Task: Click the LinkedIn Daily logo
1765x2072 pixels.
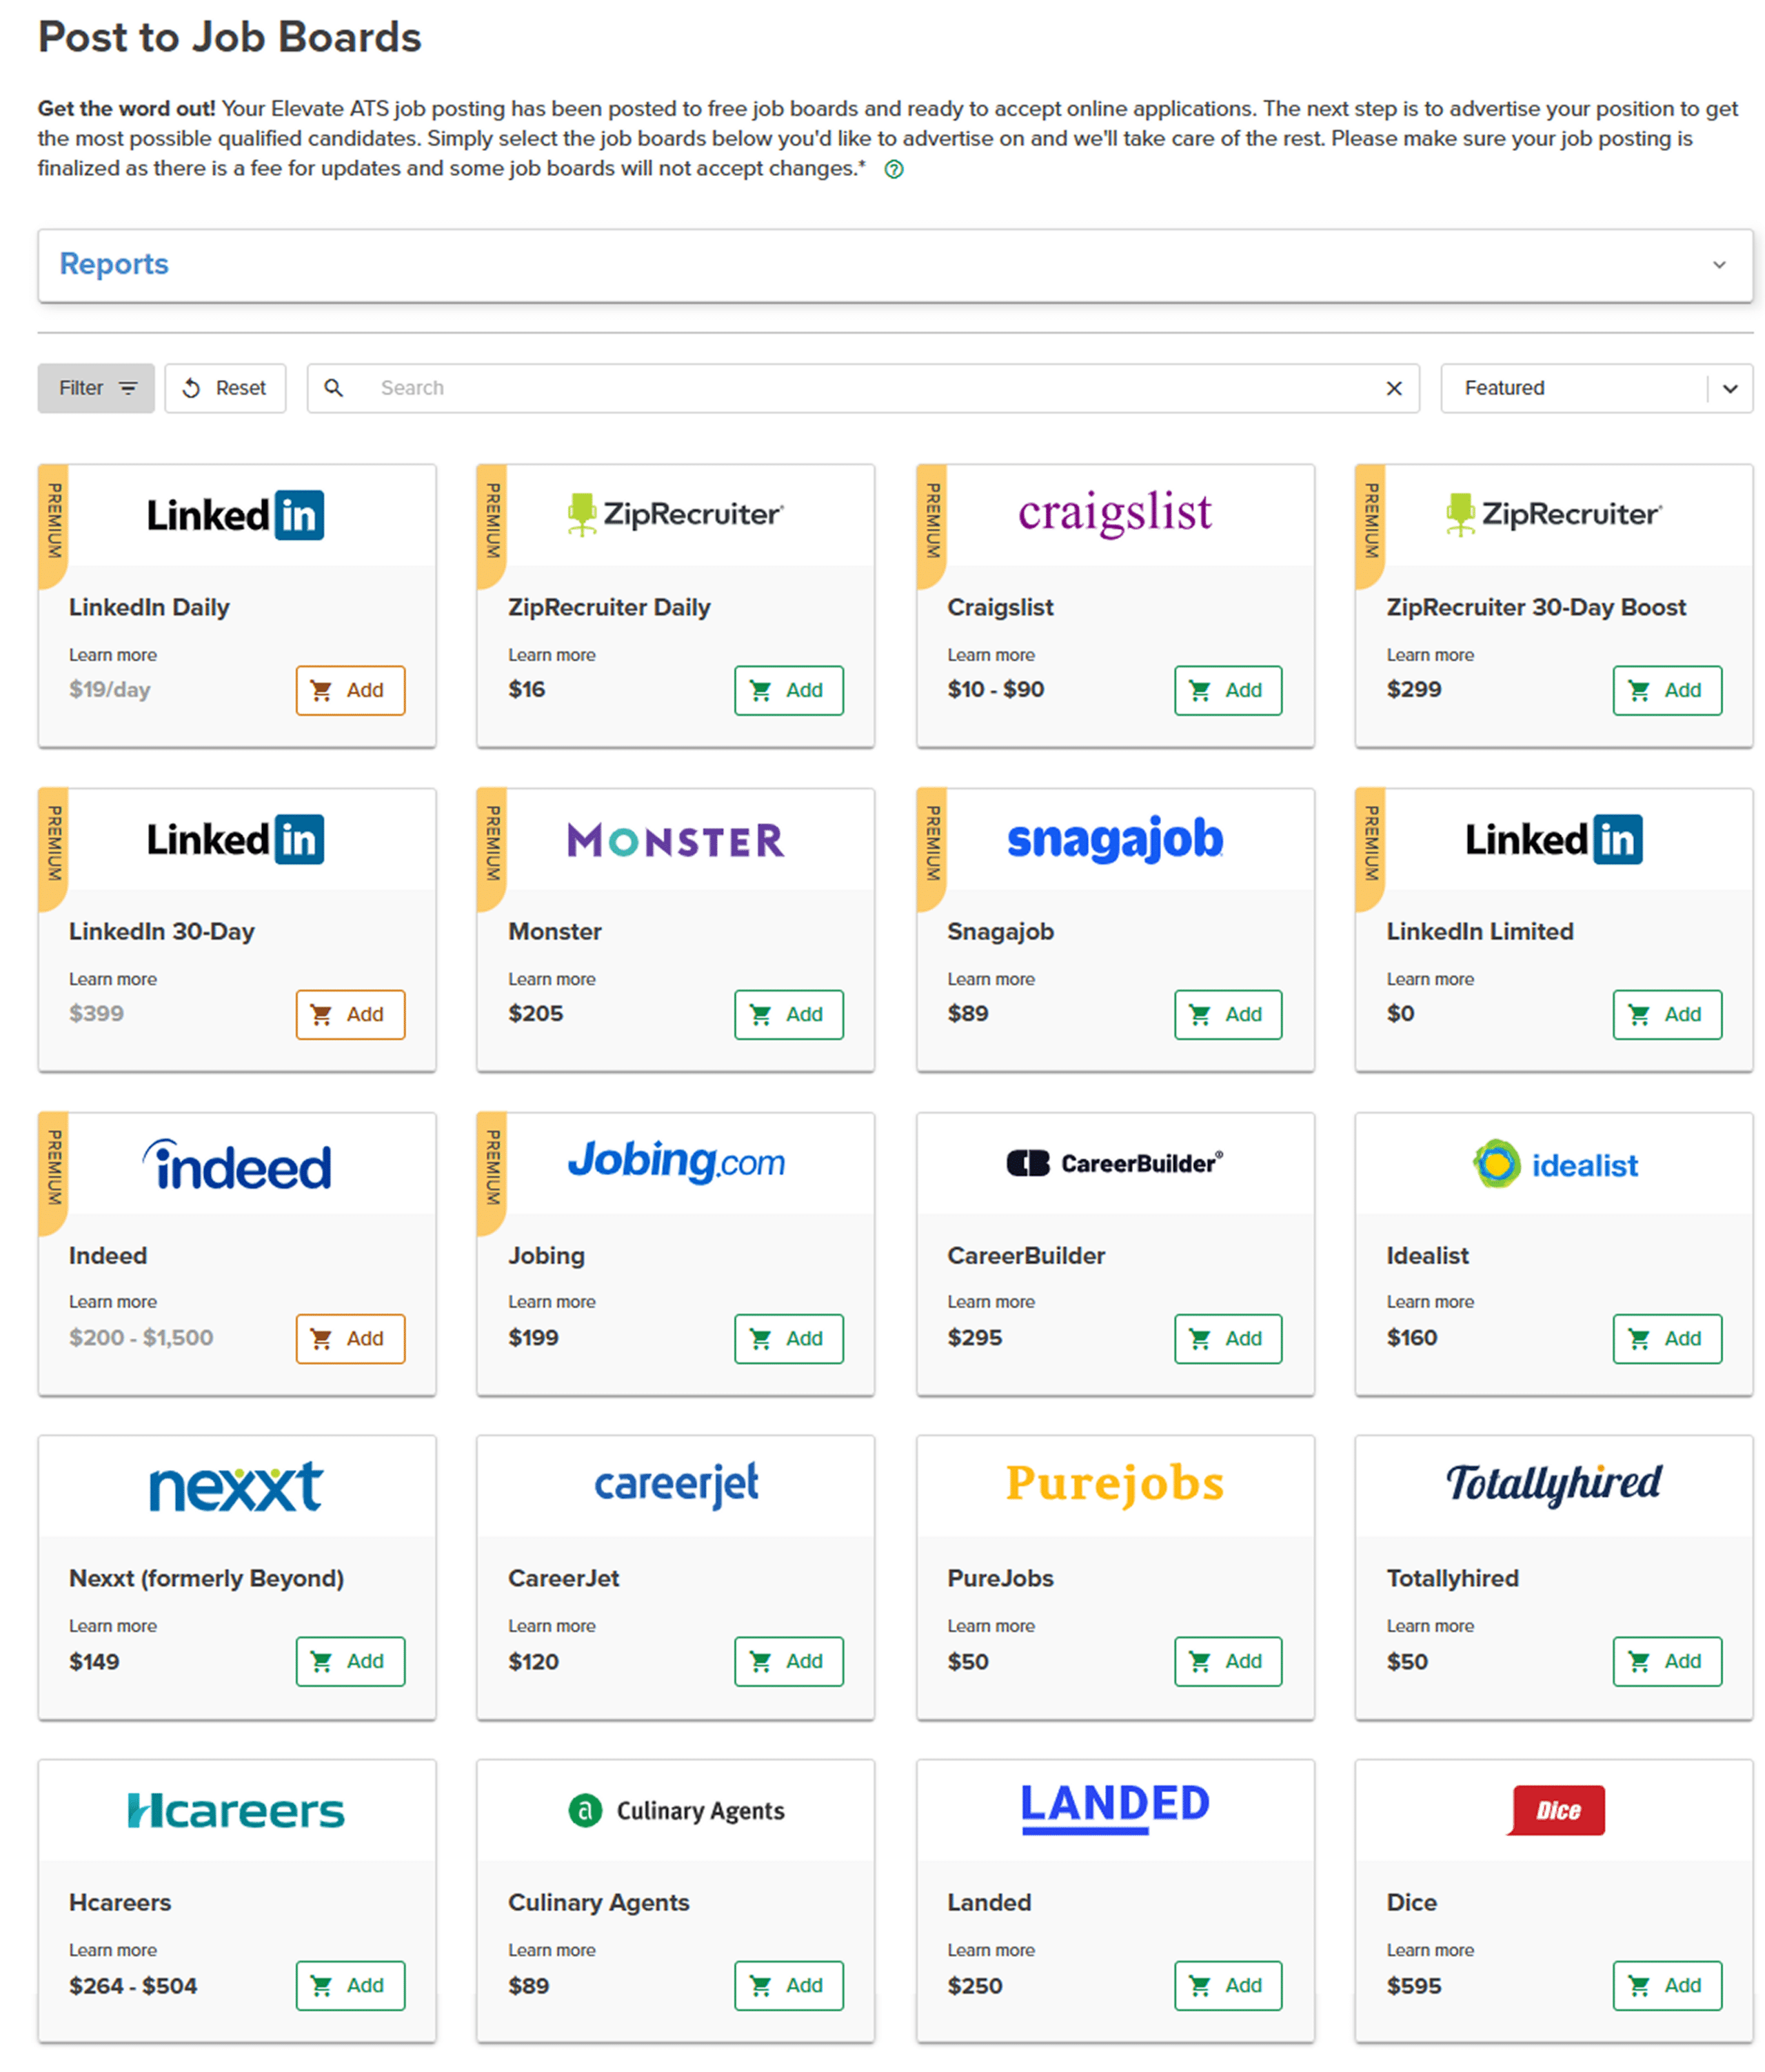Action: (x=236, y=515)
